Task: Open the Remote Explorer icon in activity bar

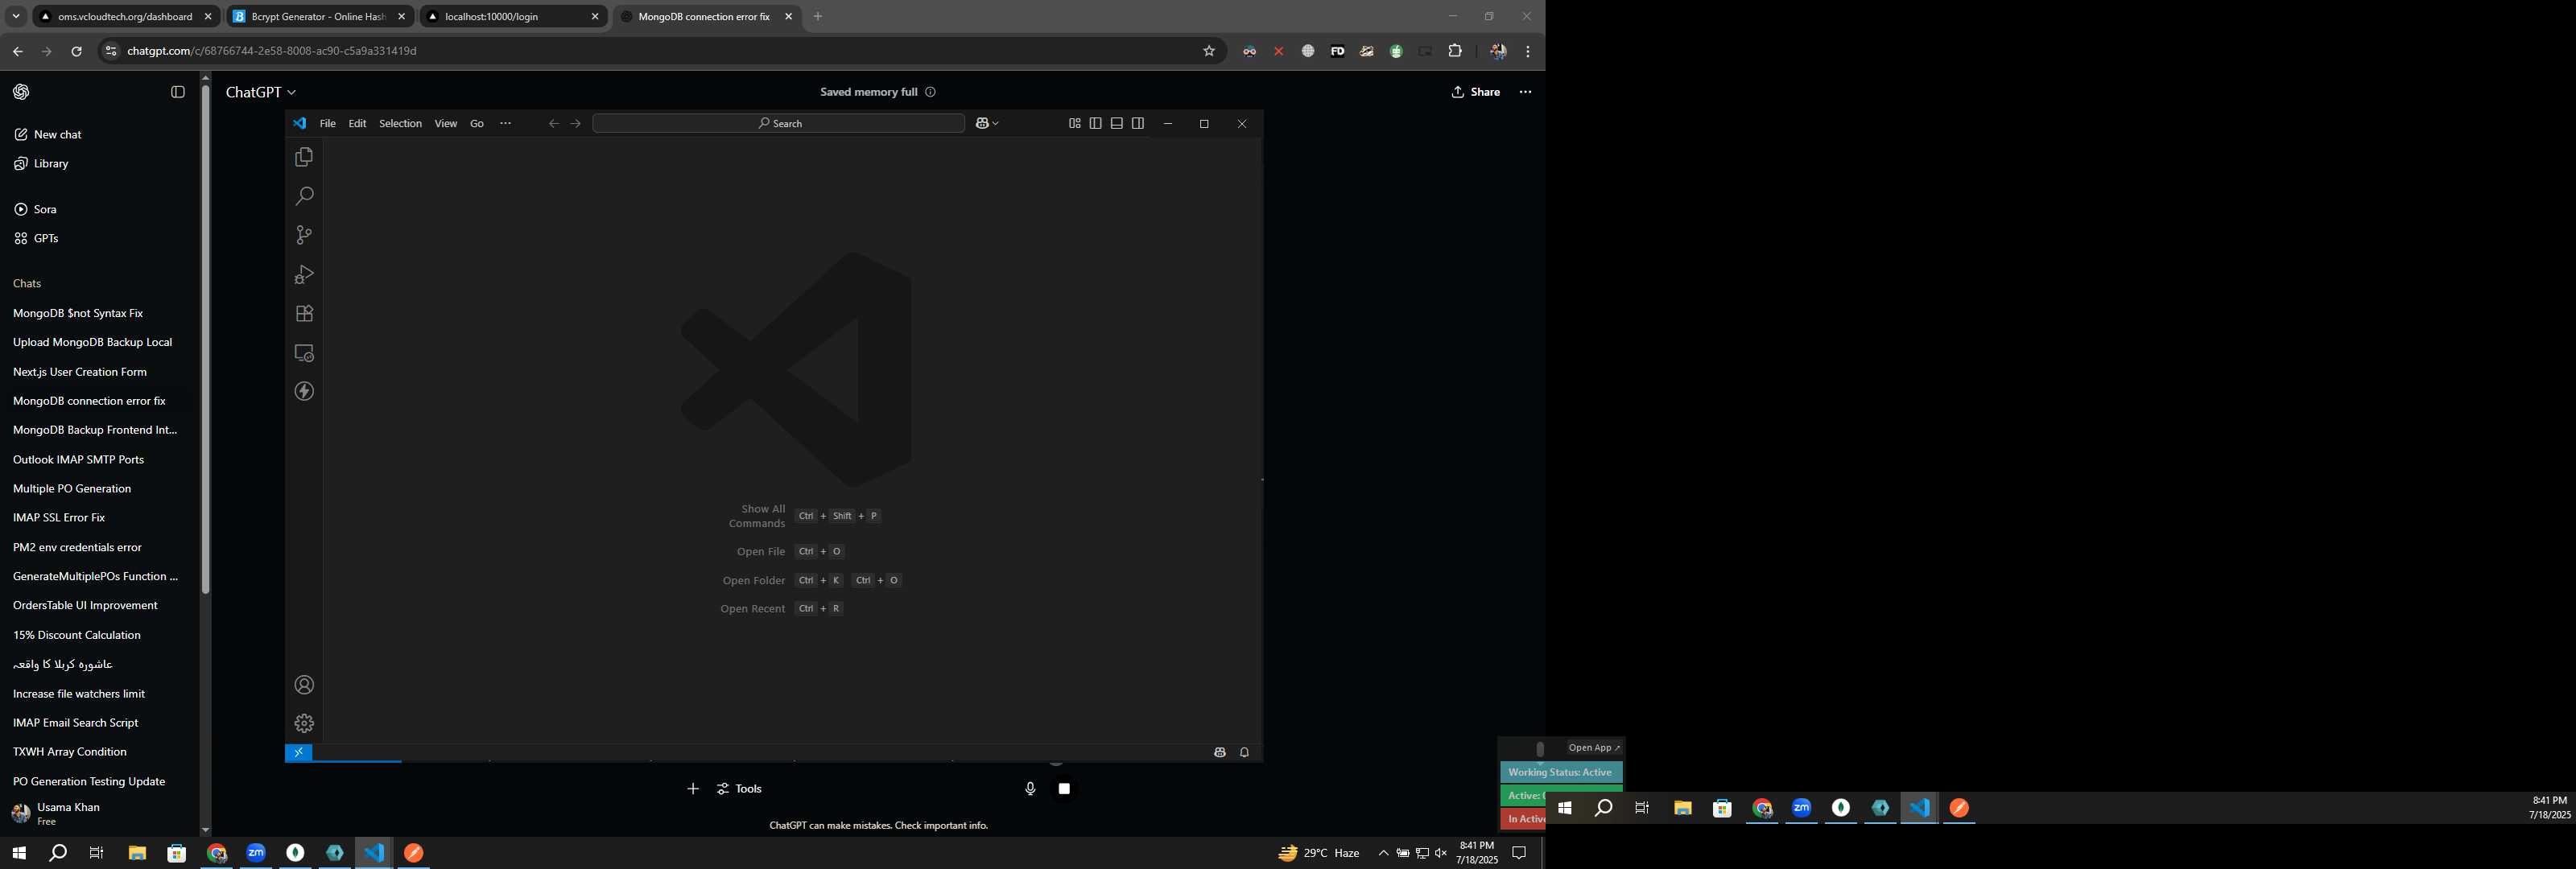Action: pos(304,353)
